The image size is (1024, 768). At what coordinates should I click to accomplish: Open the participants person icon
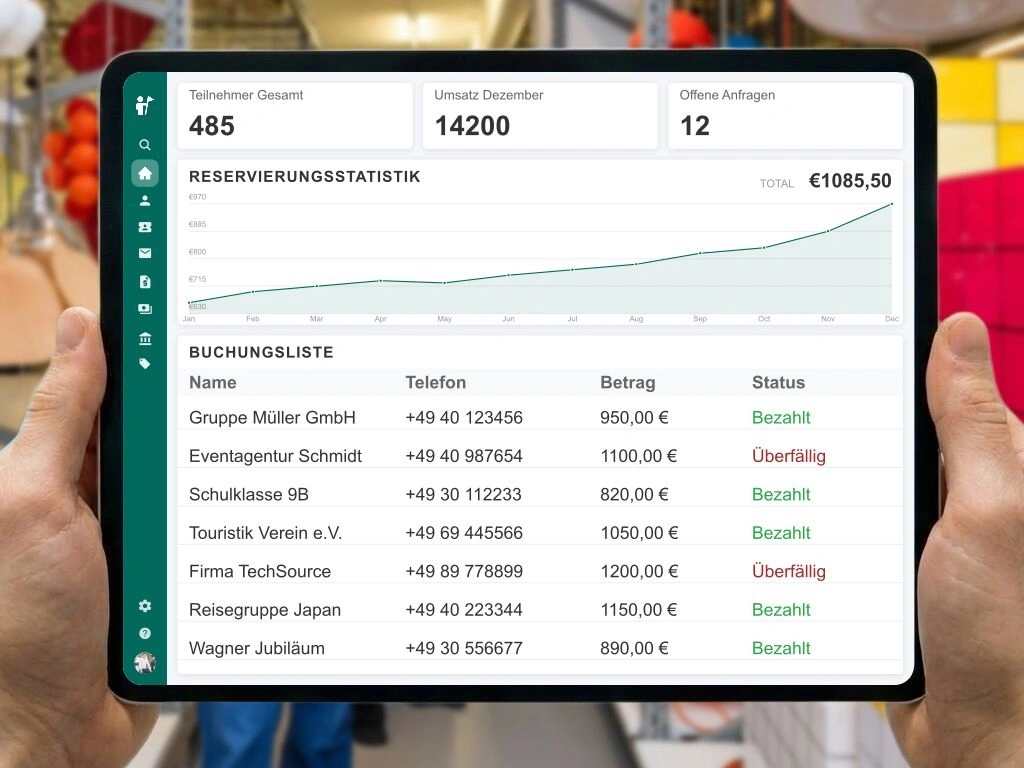[145, 200]
